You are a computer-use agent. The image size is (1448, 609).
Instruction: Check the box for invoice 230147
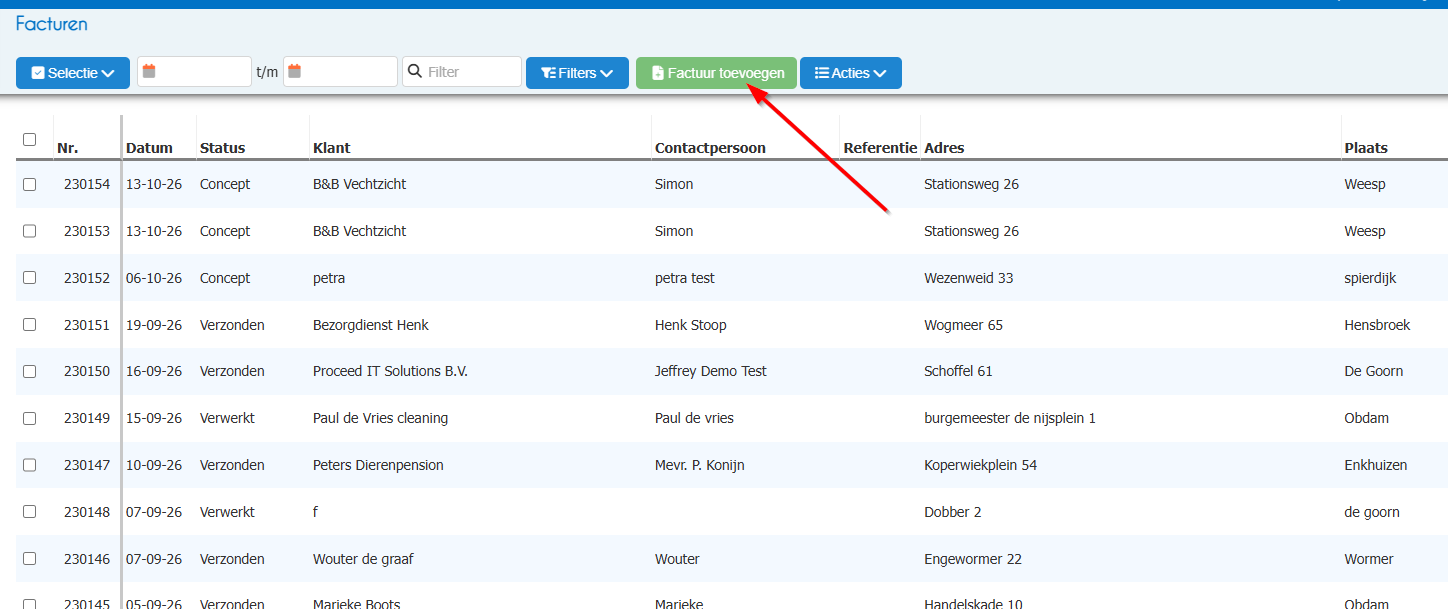(29, 465)
